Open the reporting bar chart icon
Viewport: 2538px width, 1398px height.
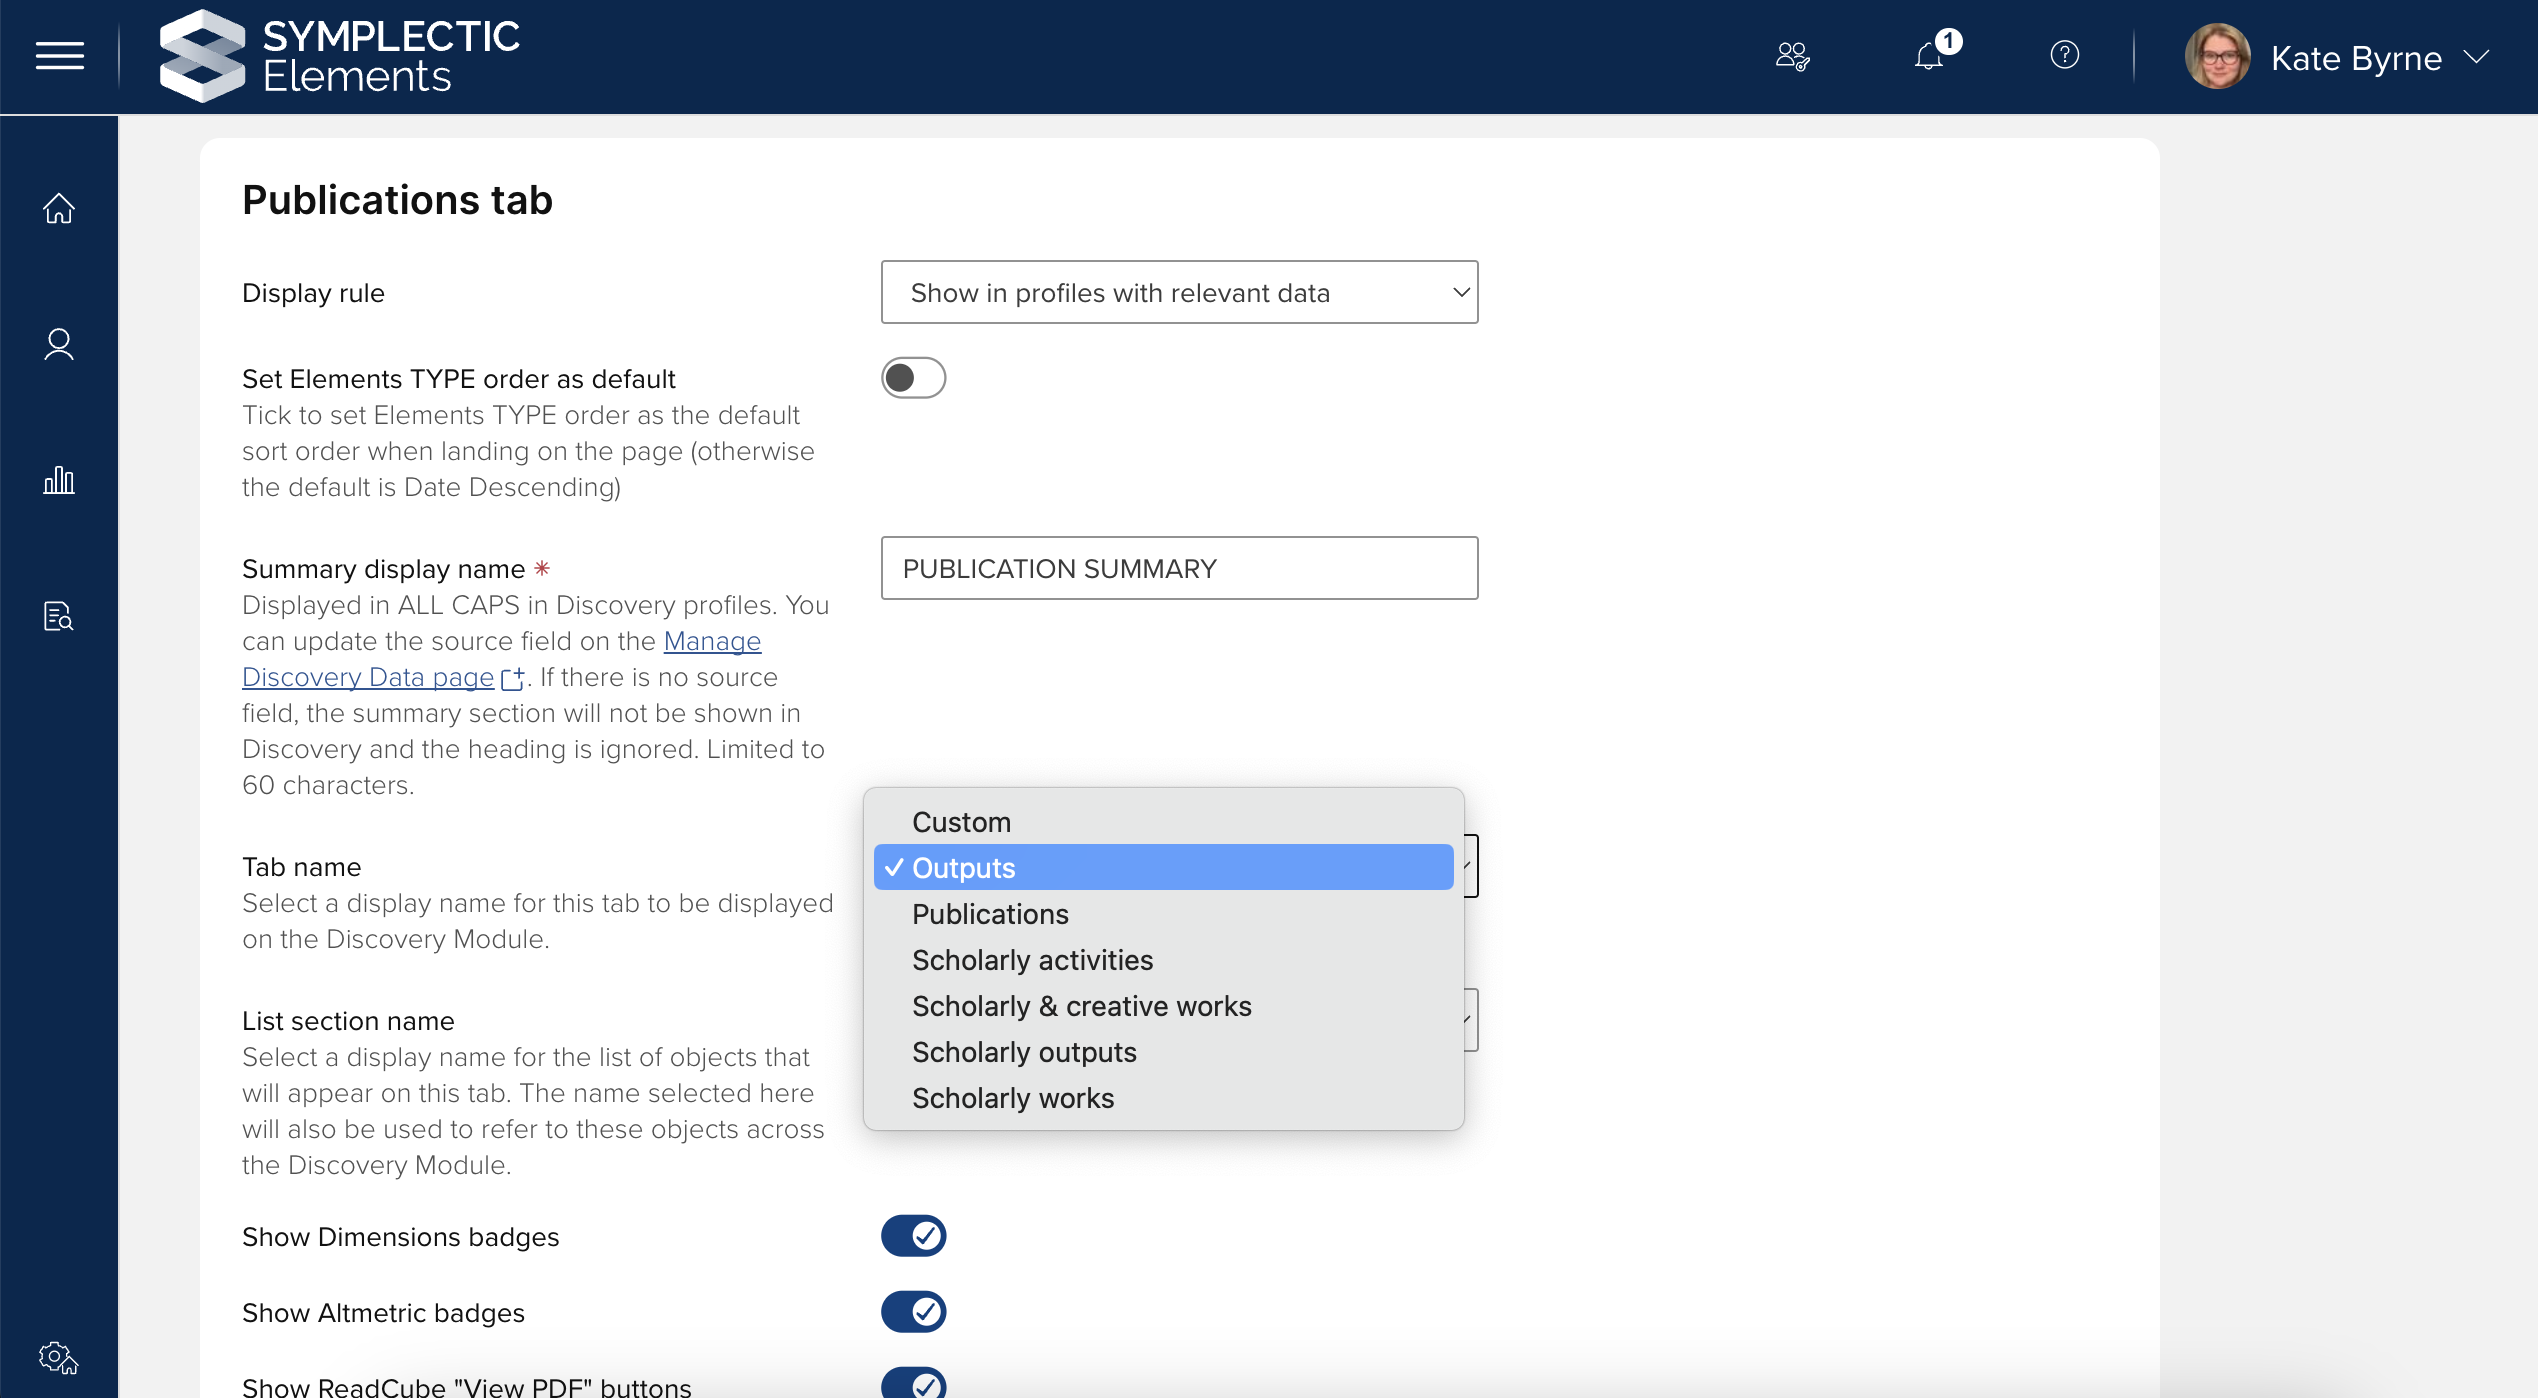59,480
